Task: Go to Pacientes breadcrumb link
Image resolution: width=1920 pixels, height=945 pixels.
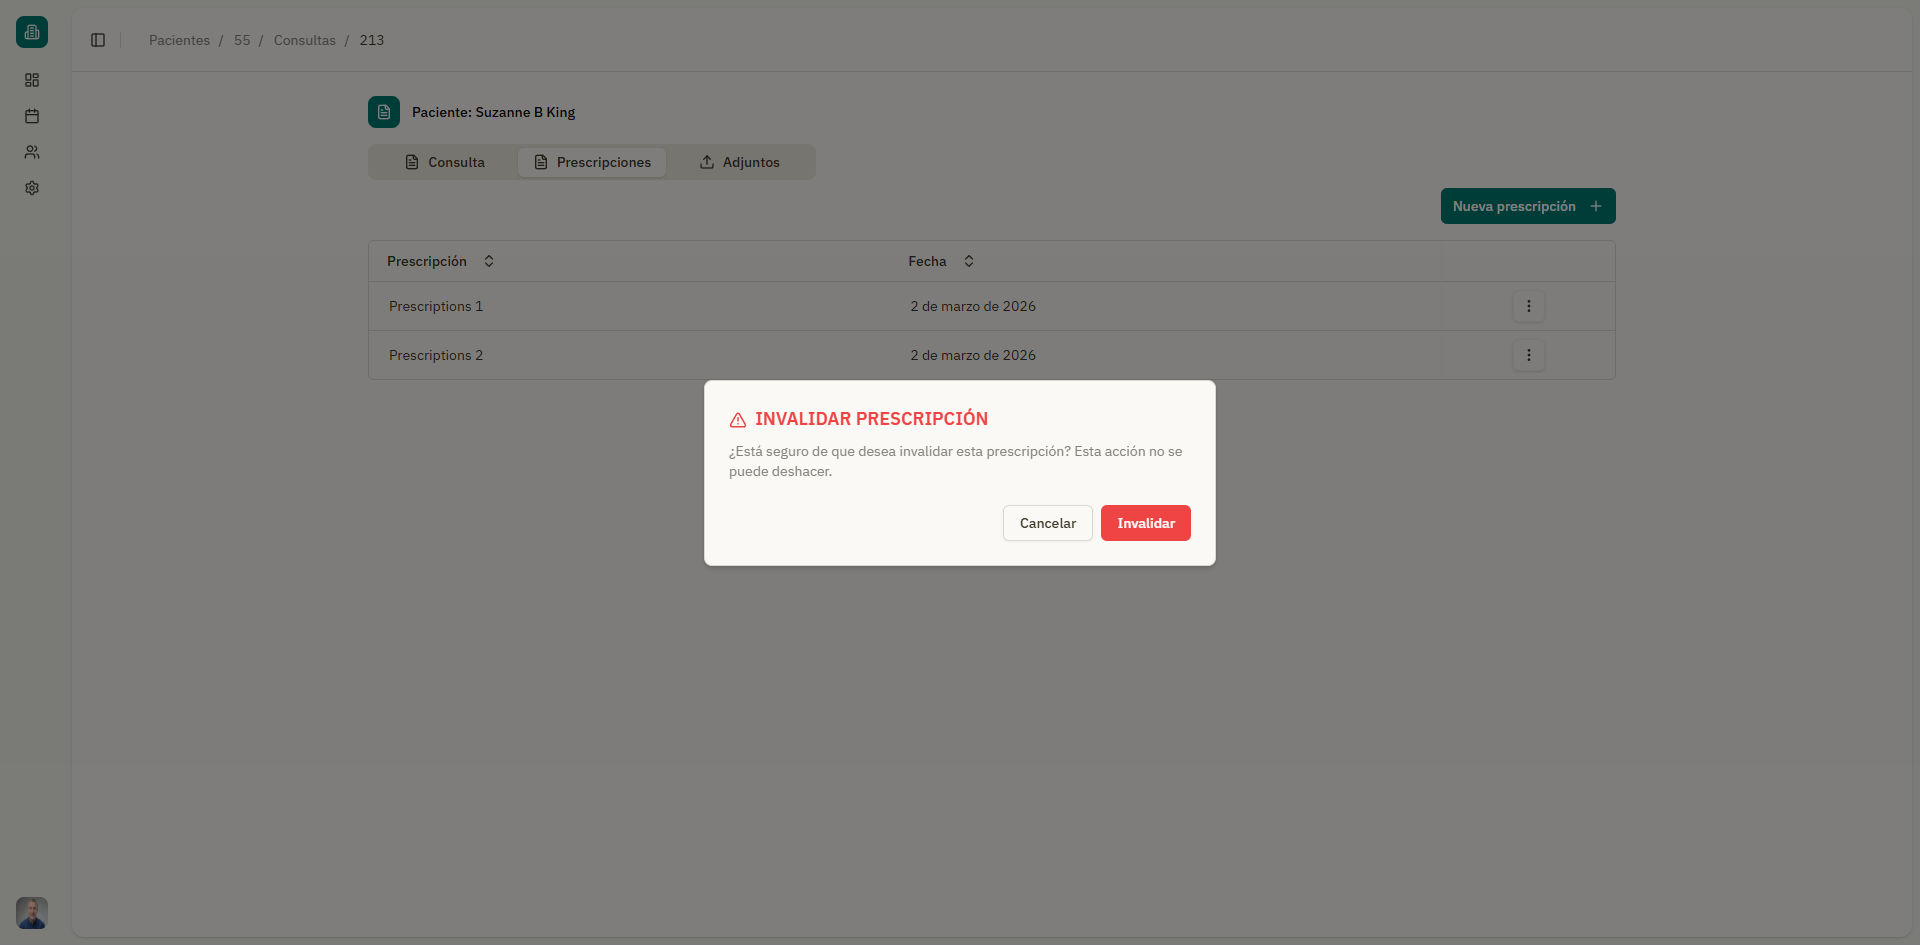Action: pos(179,40)
